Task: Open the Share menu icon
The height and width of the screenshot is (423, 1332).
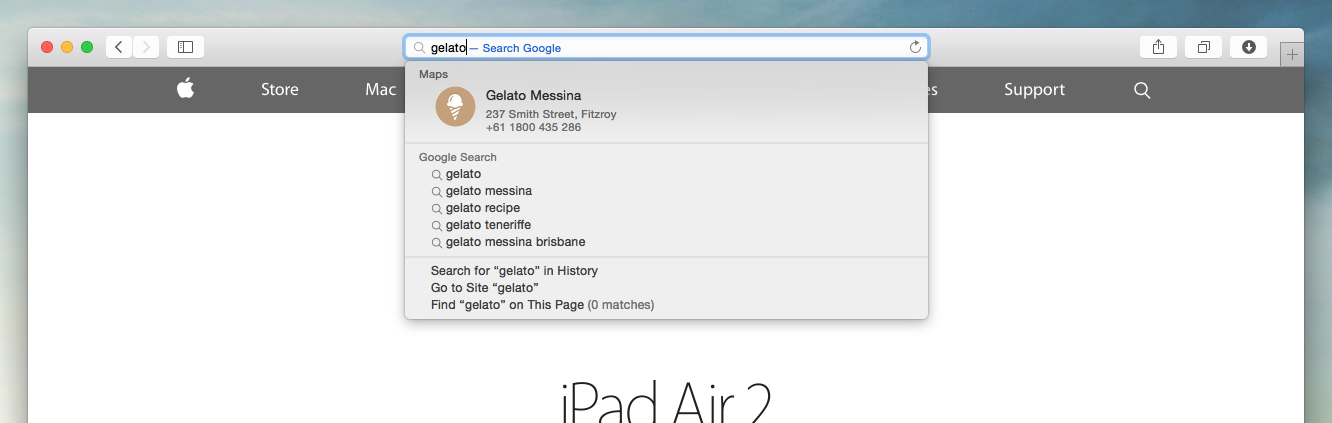Action: click(1158, 47)
